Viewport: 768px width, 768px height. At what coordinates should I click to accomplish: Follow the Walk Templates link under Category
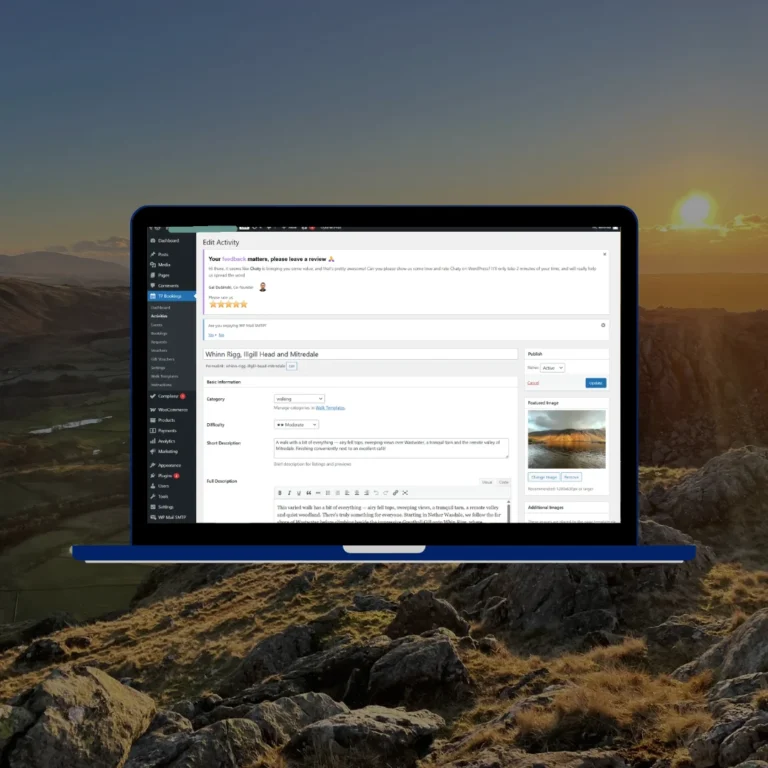tap(330, 408)
